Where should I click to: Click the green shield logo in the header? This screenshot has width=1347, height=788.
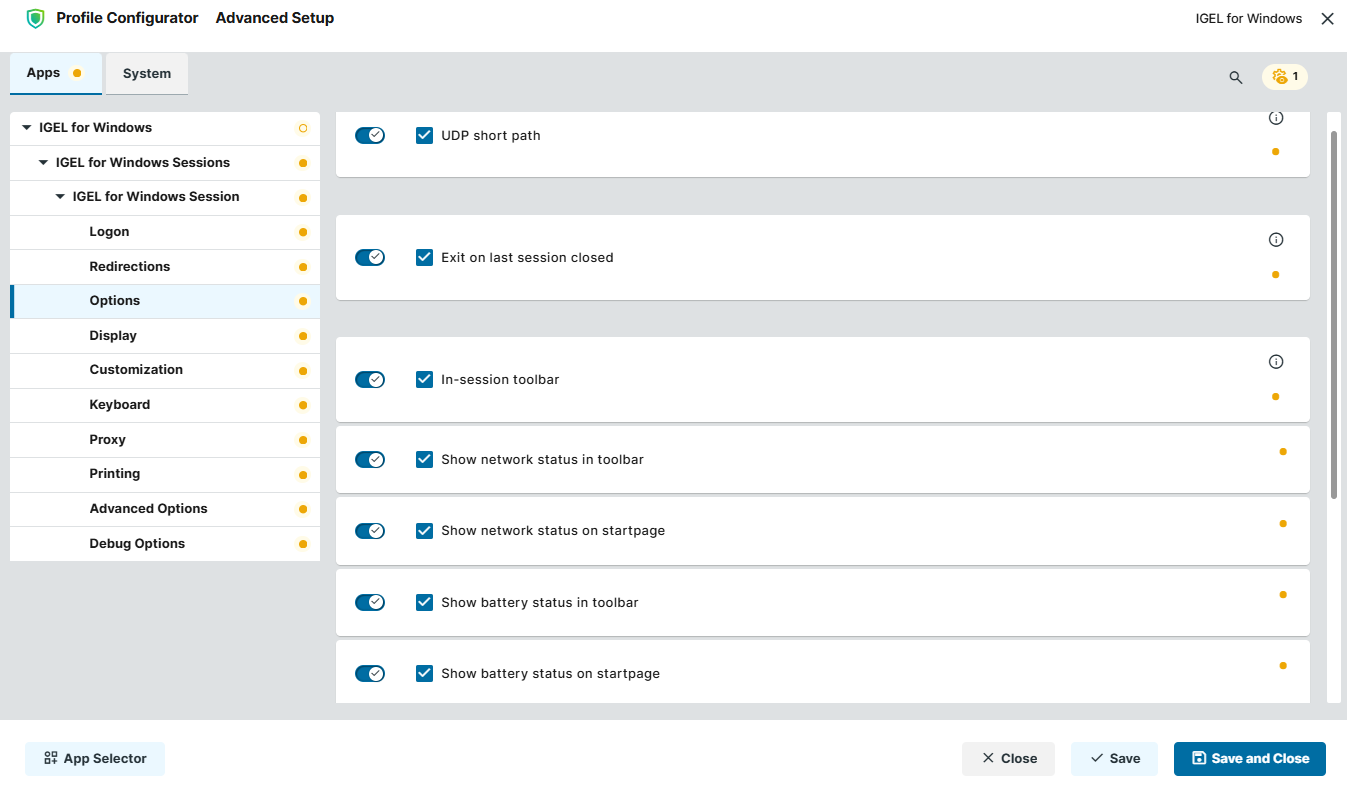pos(35,18)
